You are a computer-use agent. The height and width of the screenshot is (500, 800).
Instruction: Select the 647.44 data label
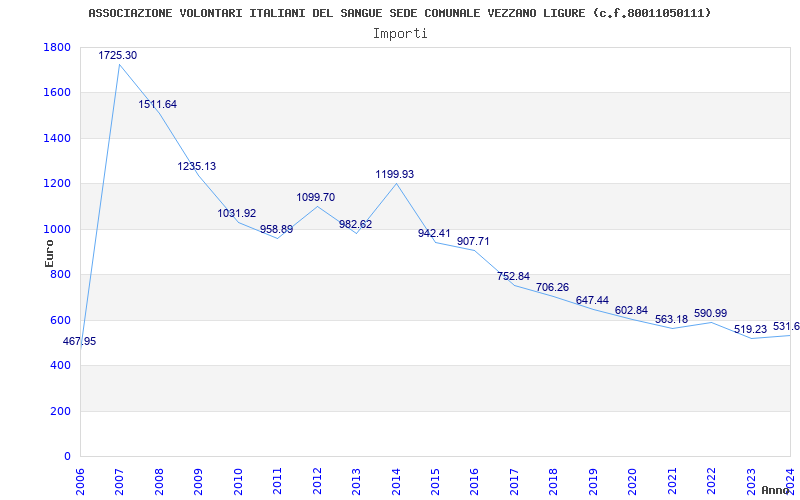(x=592, y=300)
